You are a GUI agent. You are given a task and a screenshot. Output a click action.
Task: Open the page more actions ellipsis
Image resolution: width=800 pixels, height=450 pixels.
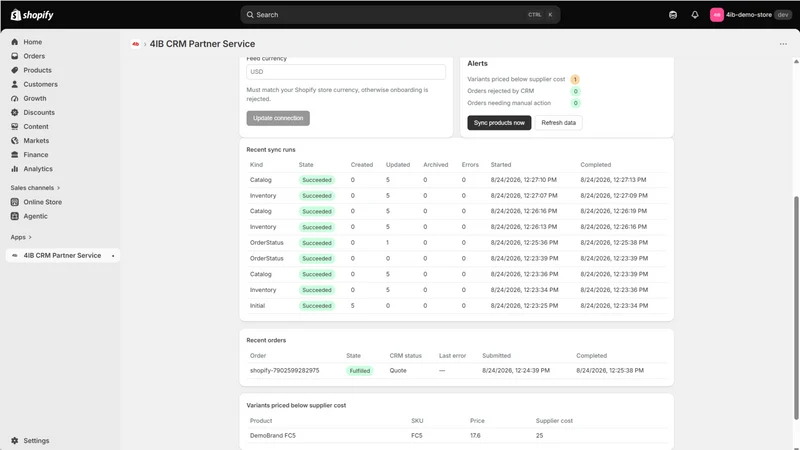click(x=783, y=44)
